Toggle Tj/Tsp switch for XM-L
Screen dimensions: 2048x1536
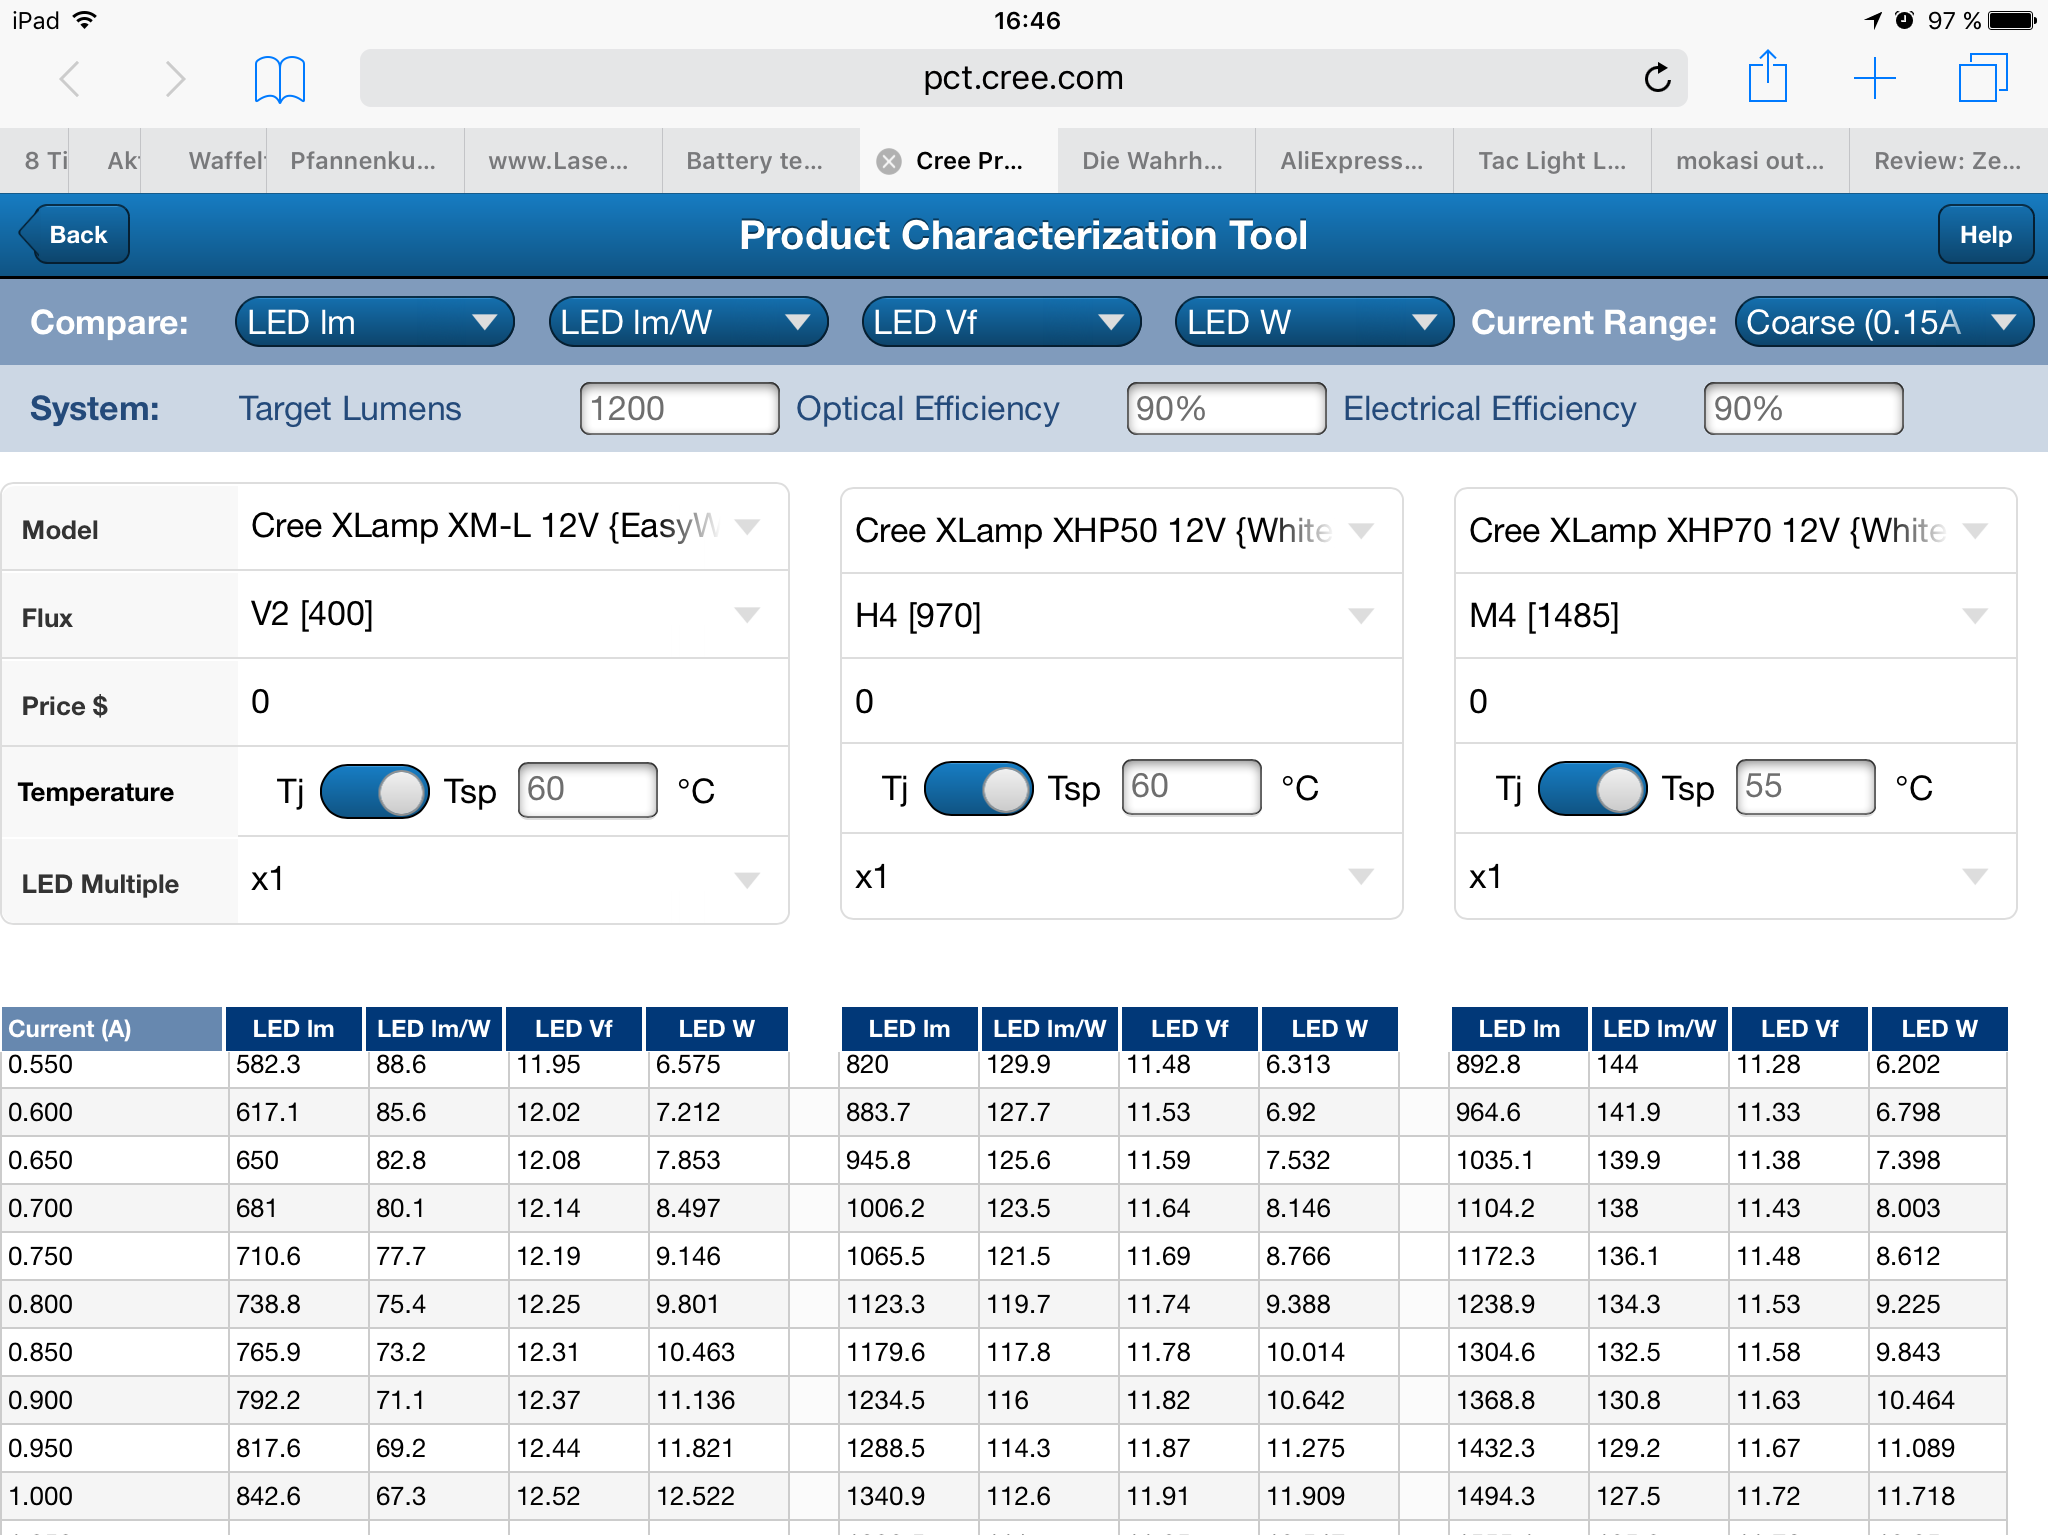(x=375, y=791)
